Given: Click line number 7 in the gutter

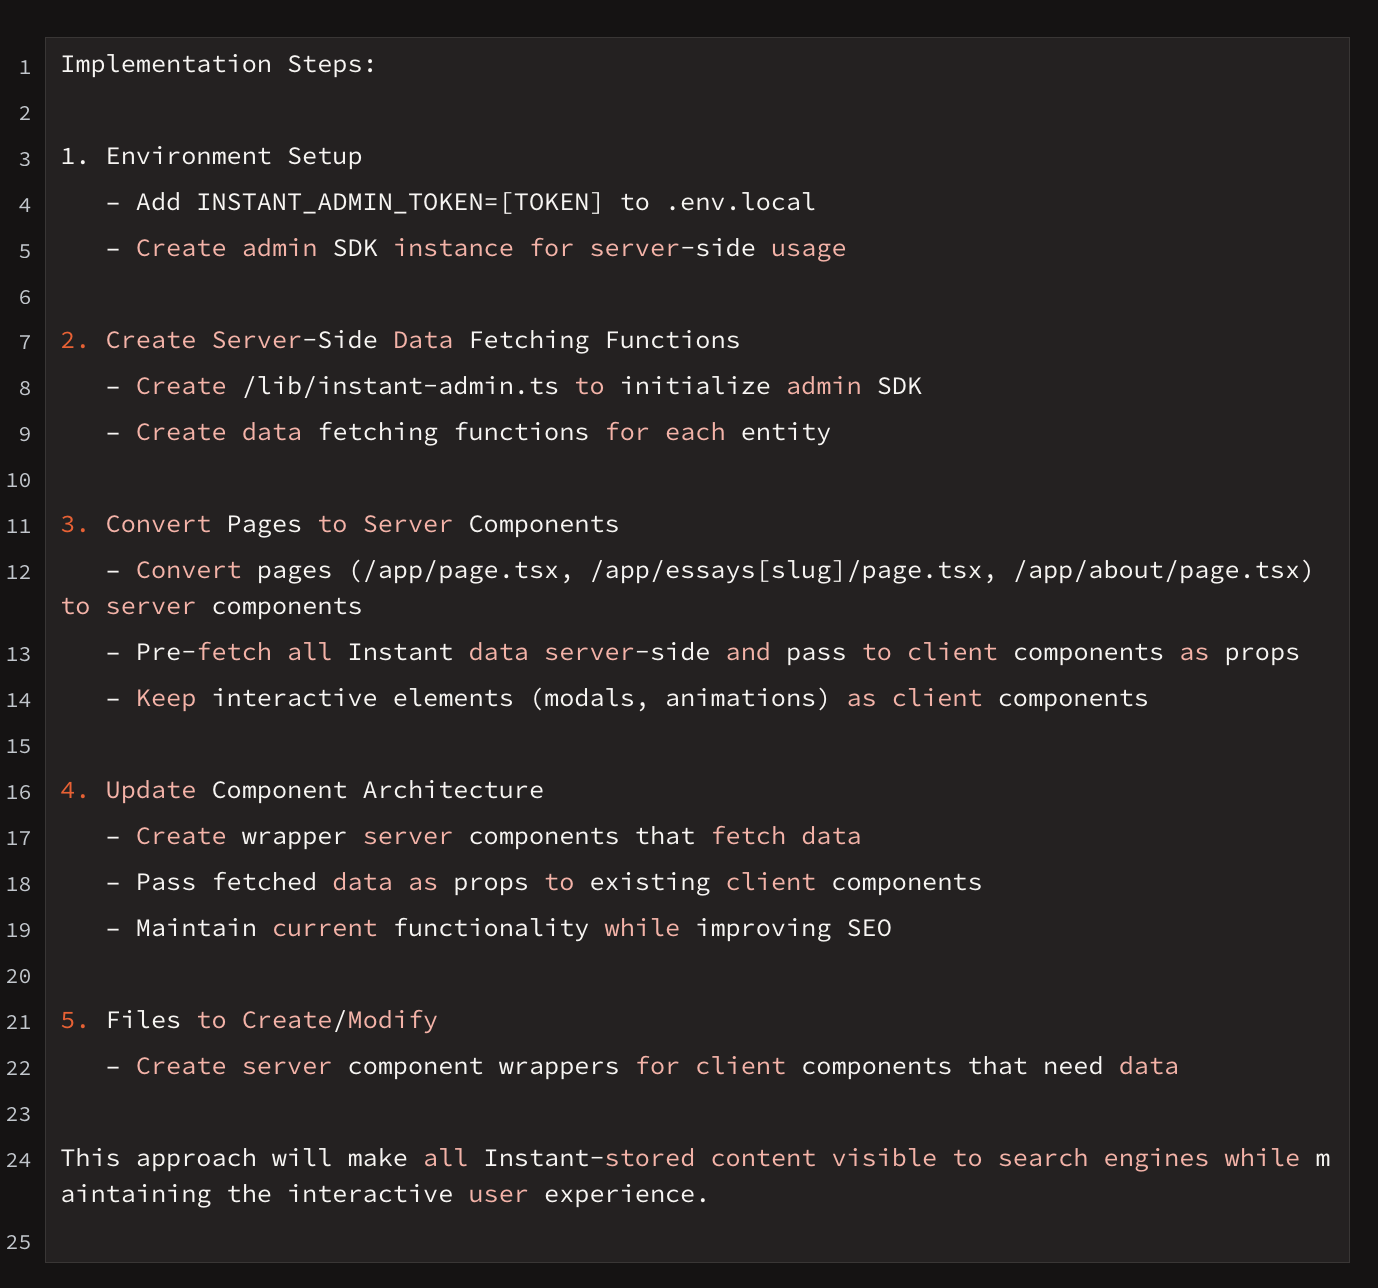Looking at the screenshot, I should point(25,343).
